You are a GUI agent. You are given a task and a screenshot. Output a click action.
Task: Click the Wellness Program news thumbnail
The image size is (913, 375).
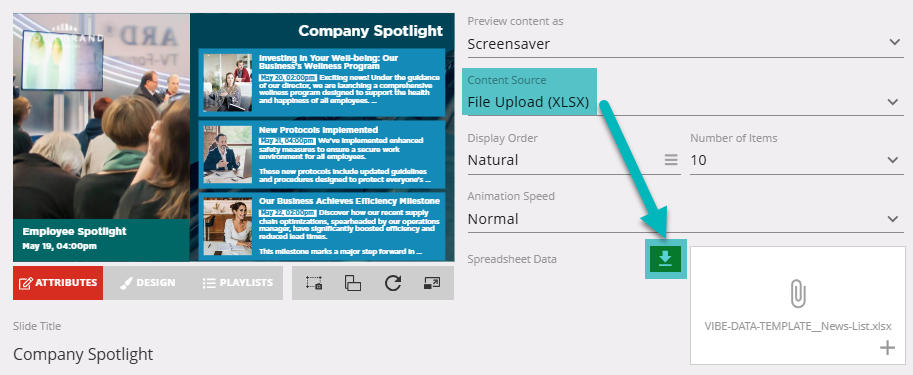coord(228,83)
